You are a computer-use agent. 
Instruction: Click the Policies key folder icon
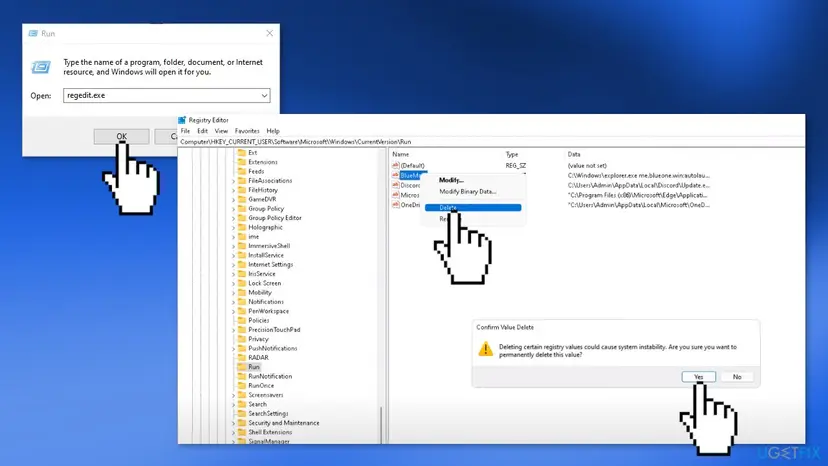pos(242,320)
